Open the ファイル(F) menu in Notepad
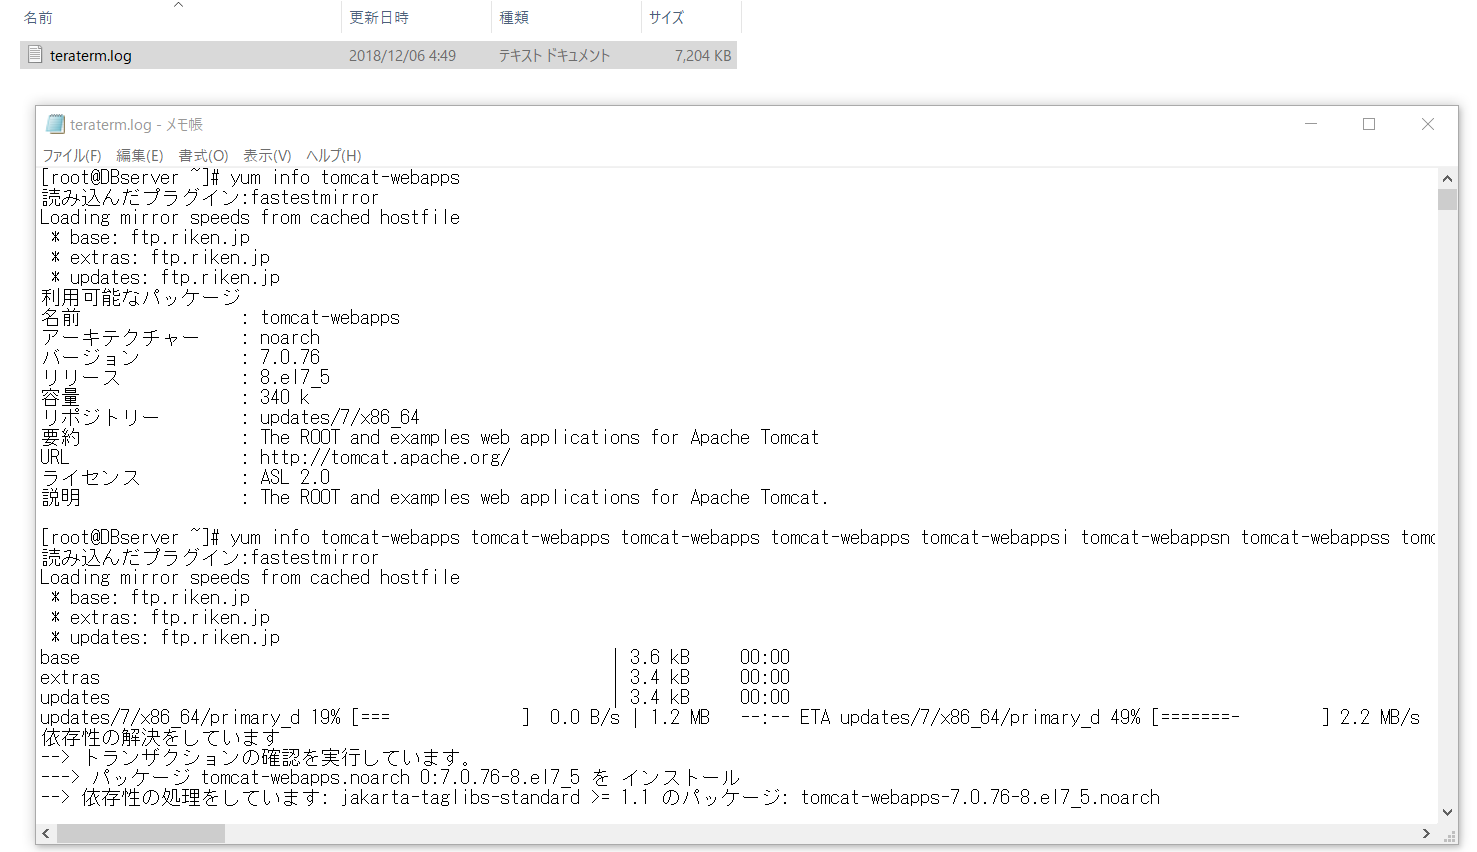This screenshot has height=852, width=1477. coord(72,155)
